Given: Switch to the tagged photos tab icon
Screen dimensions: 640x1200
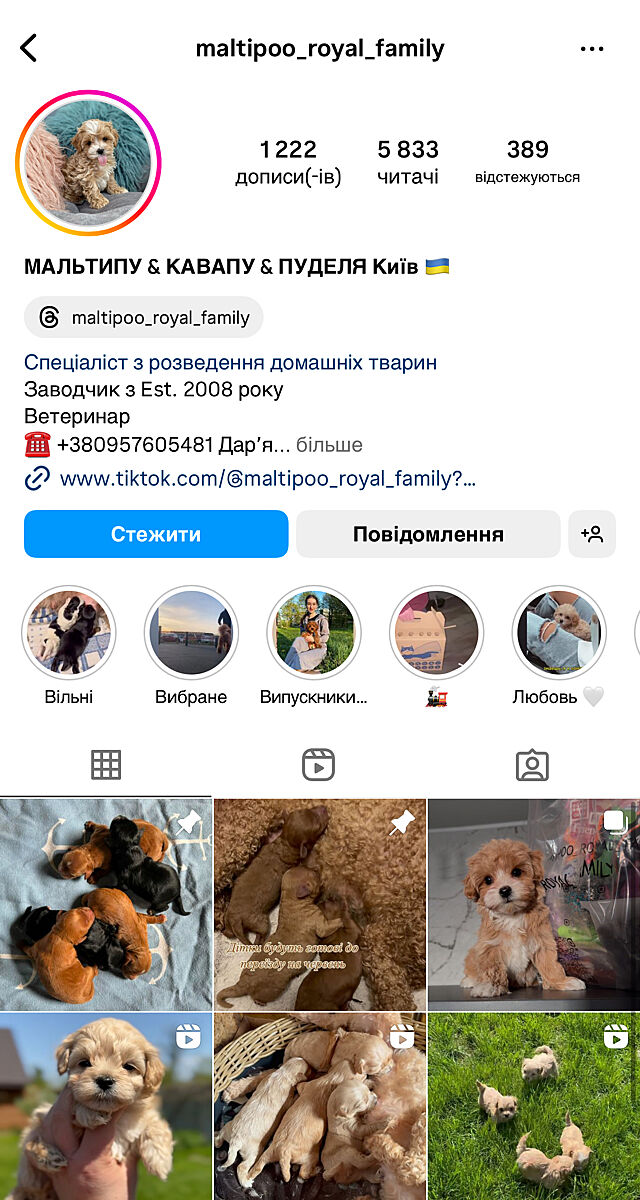Looking at the screenshot, I should point(532,766).
